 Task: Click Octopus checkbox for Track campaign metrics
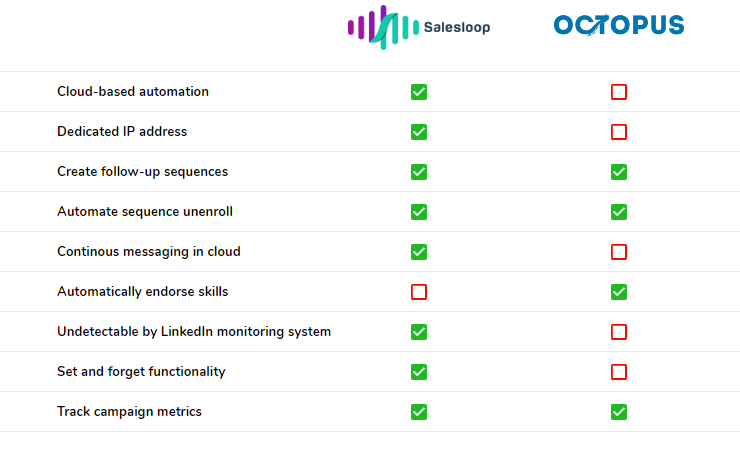[x=619, y=412]
